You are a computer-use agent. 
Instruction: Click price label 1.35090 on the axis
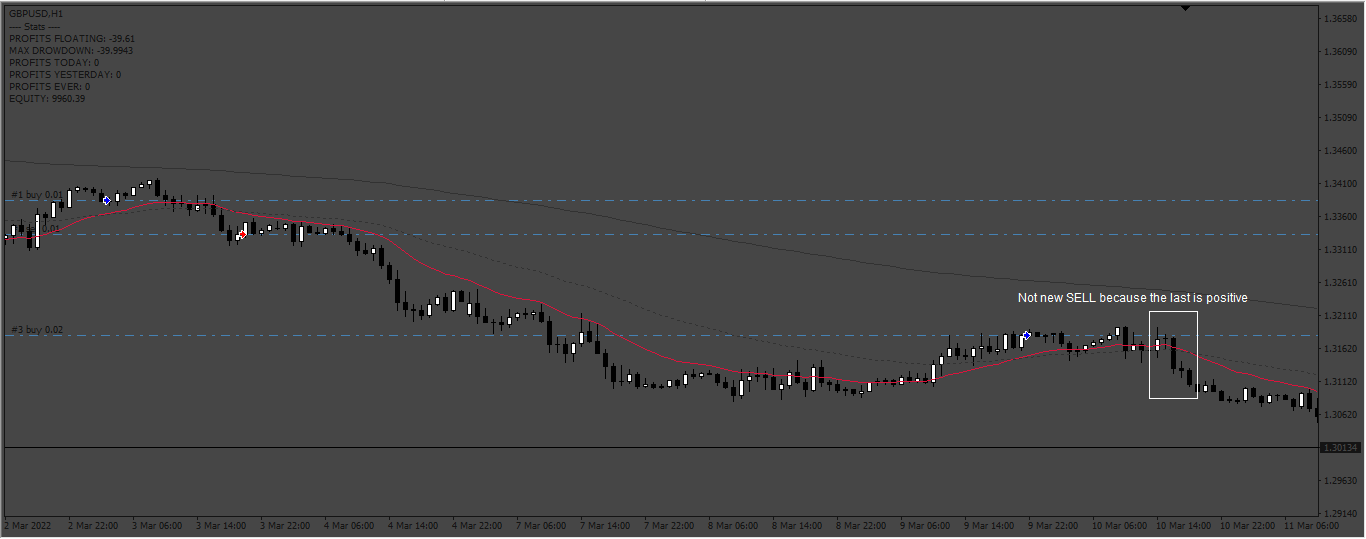[1340, 118]
